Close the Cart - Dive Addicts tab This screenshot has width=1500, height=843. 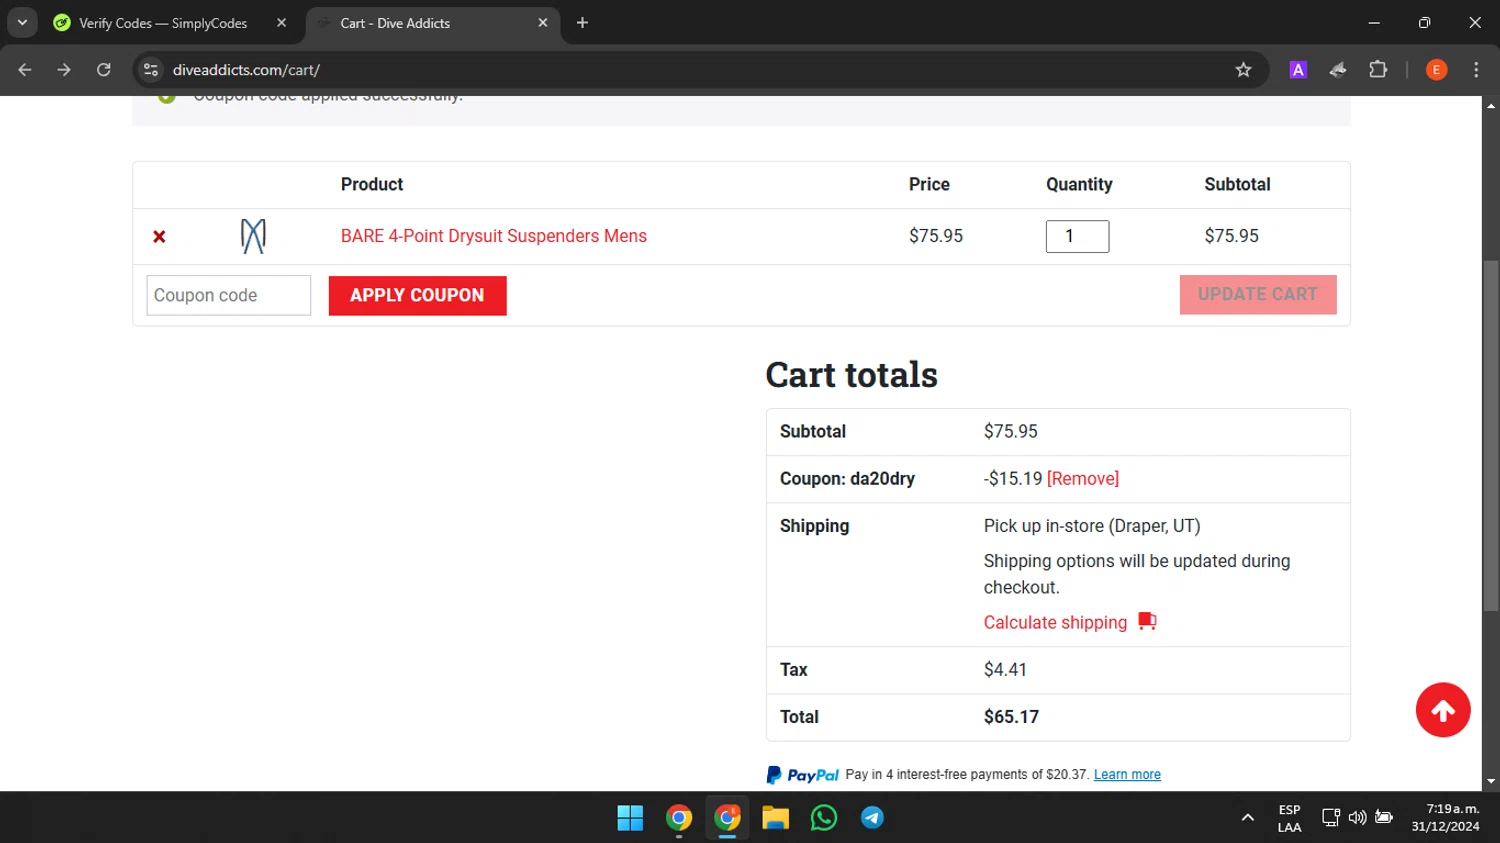[x=543, y=23]
